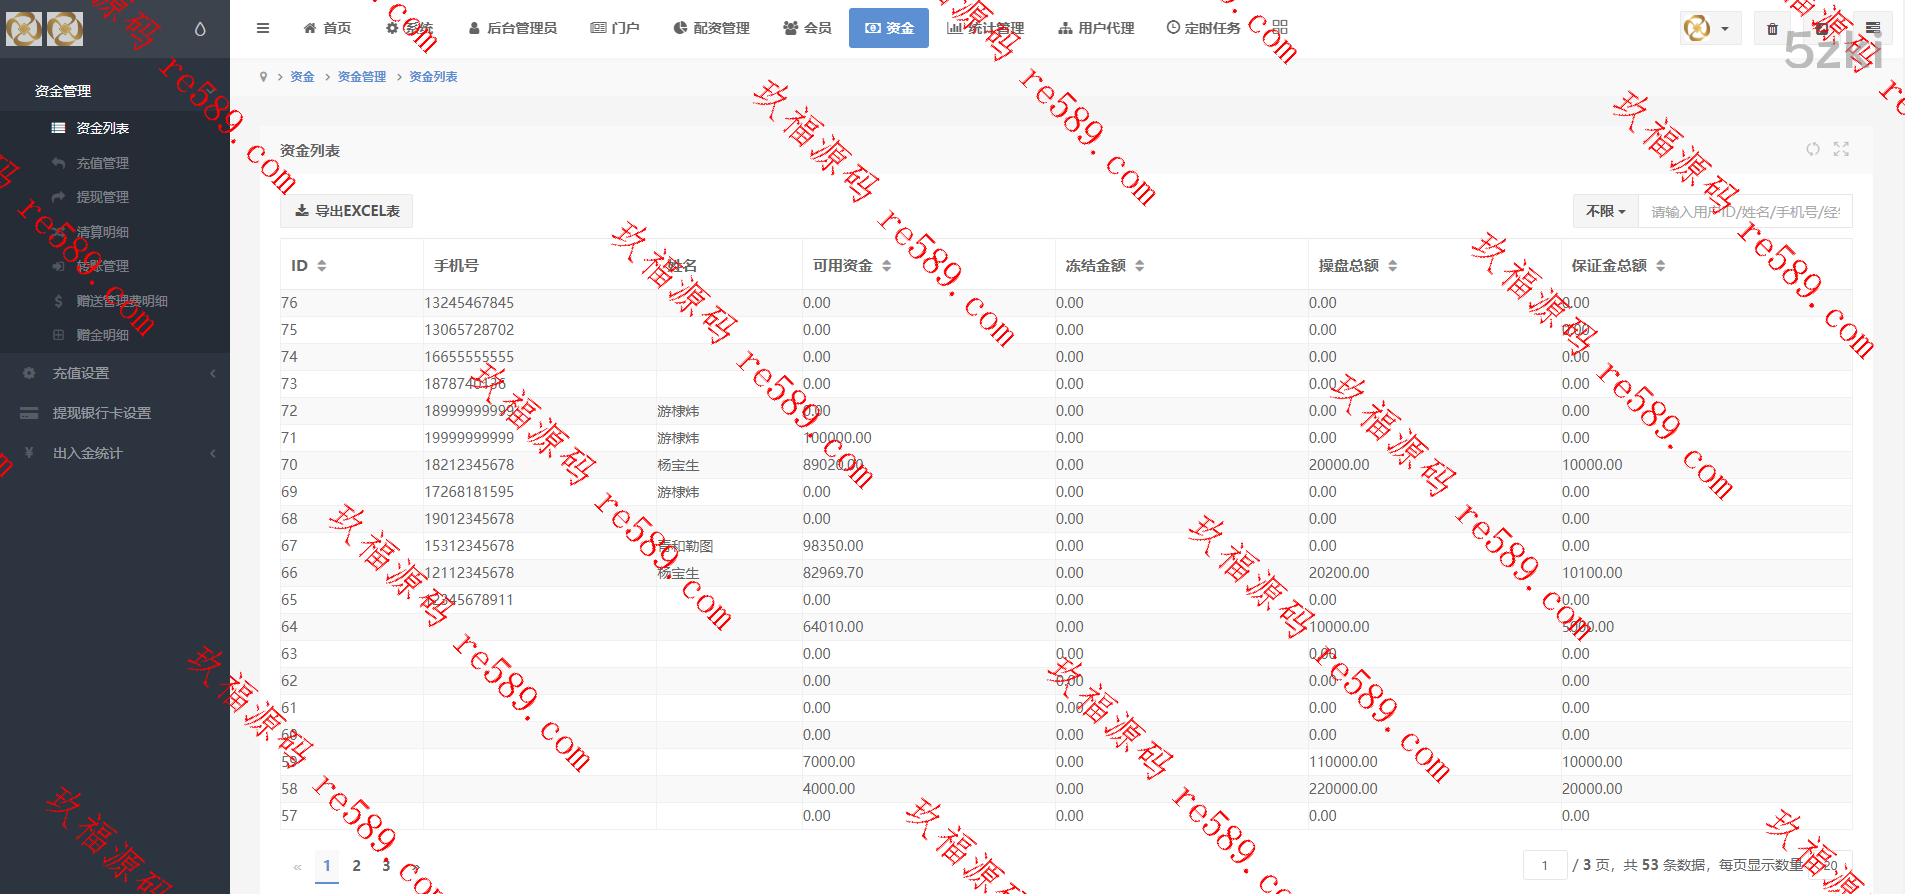Toggle sidebar with the hamburger menu icon
Image resolution: width=1905 pixels, height=894 pixels.
tap(263, 28)
